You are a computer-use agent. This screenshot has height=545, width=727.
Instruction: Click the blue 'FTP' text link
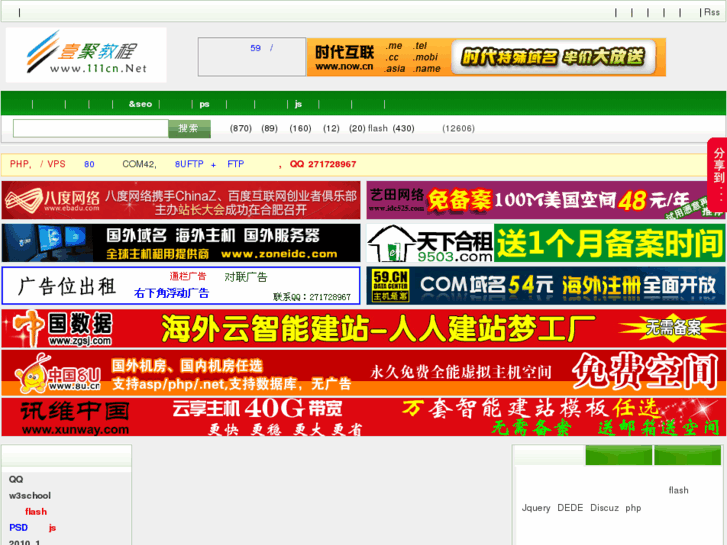[x=236, y=164]
